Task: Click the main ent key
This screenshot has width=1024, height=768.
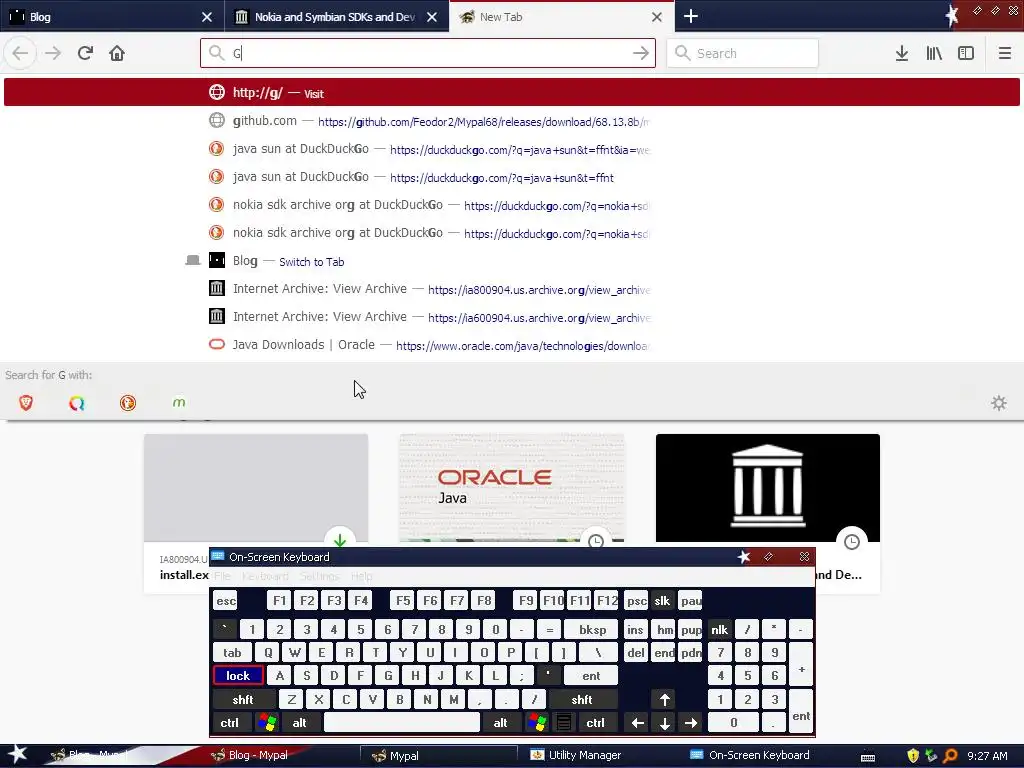Action: (591, 675)
